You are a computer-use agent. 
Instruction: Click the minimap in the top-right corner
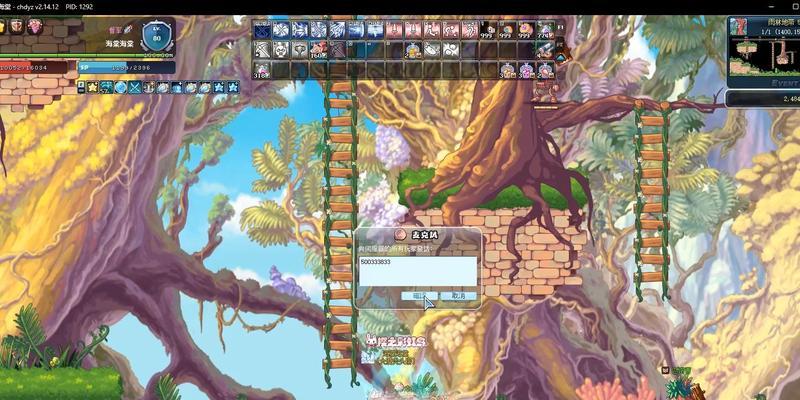coord(764,57)
